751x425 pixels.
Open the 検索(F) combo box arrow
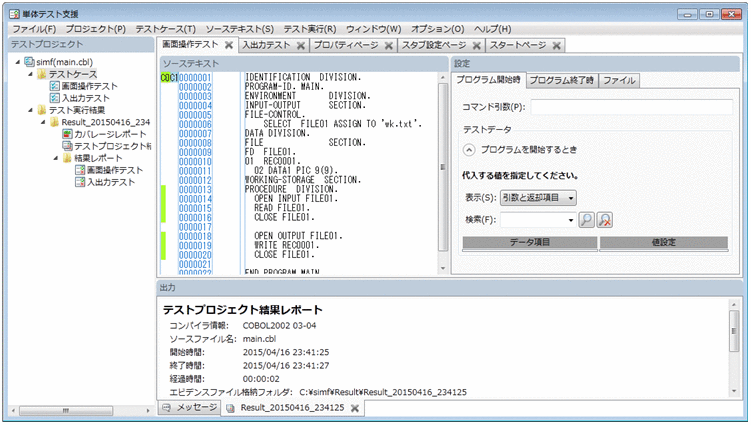coord(570,220)
